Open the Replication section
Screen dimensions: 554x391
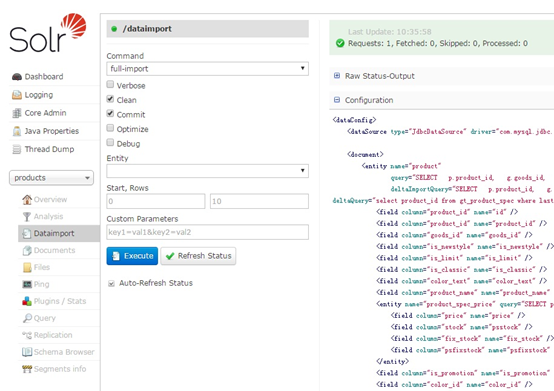pos(53,335)
